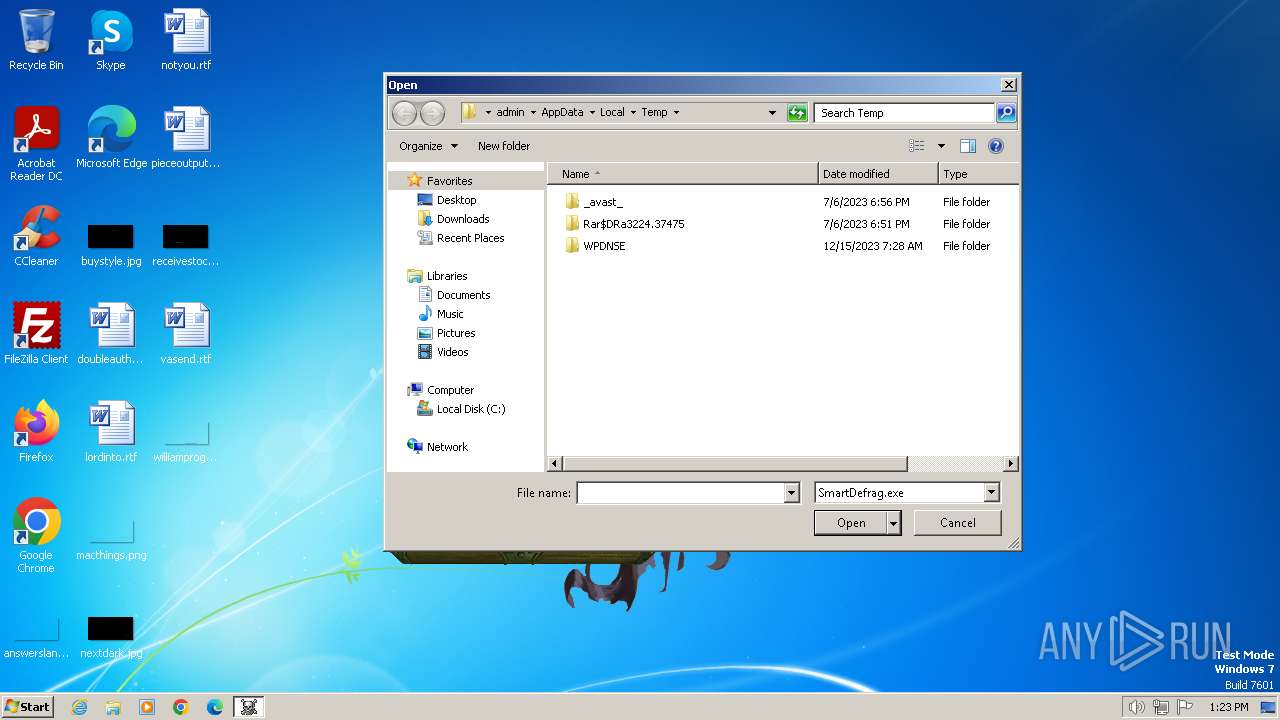The height and width of the screenshot is (720, 1280).
Task: Select Videos library
Action: tap(452, 352)
